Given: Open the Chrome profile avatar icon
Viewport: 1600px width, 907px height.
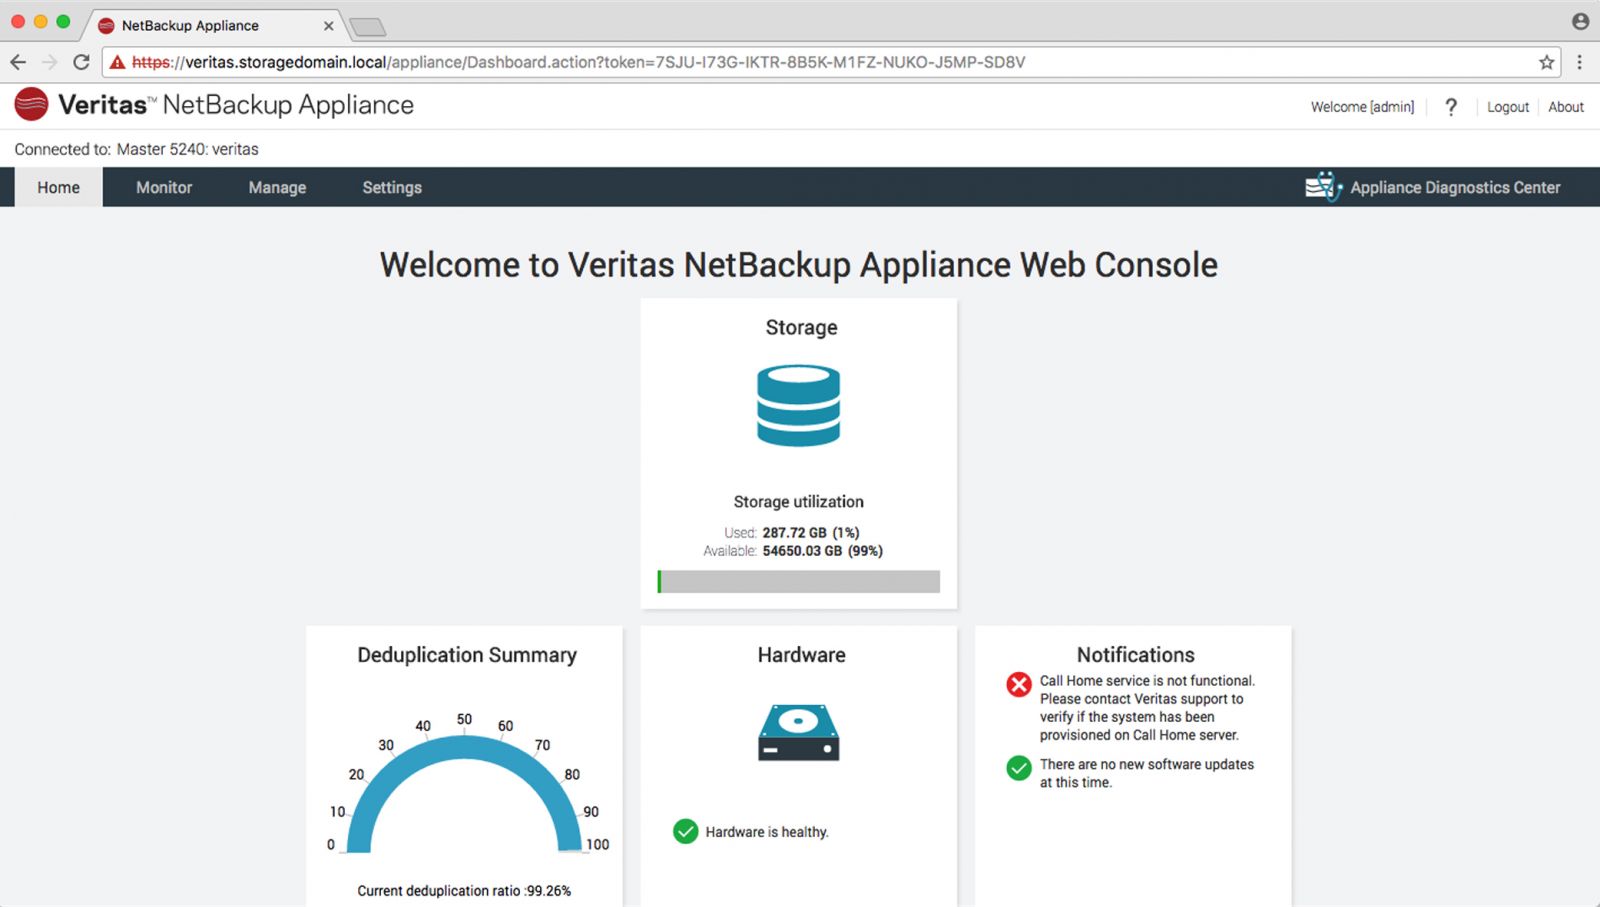Looking at the screenshot, I should tap(1580, 21).
